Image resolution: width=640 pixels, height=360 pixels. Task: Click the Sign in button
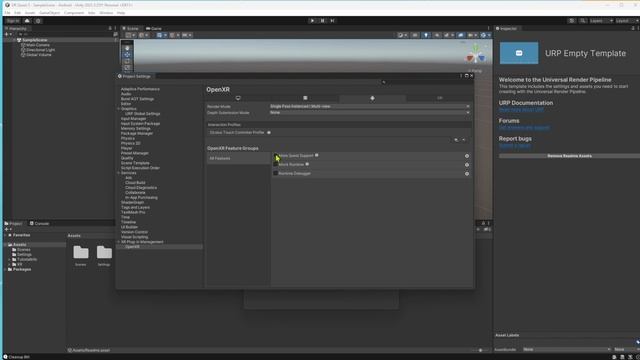pyautogui.click(x=13, y=21)
